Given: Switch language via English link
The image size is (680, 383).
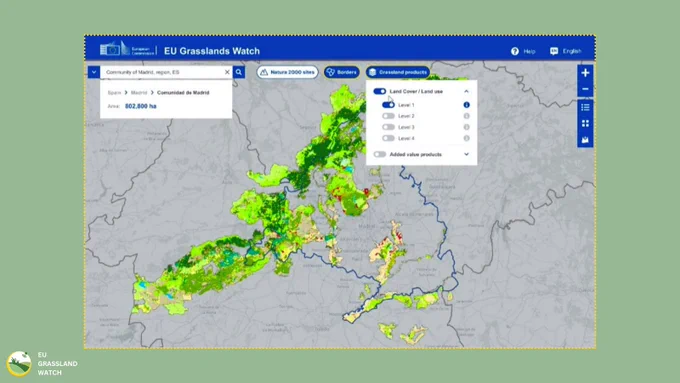Looking at the screenshot, I should pos(572,51).
